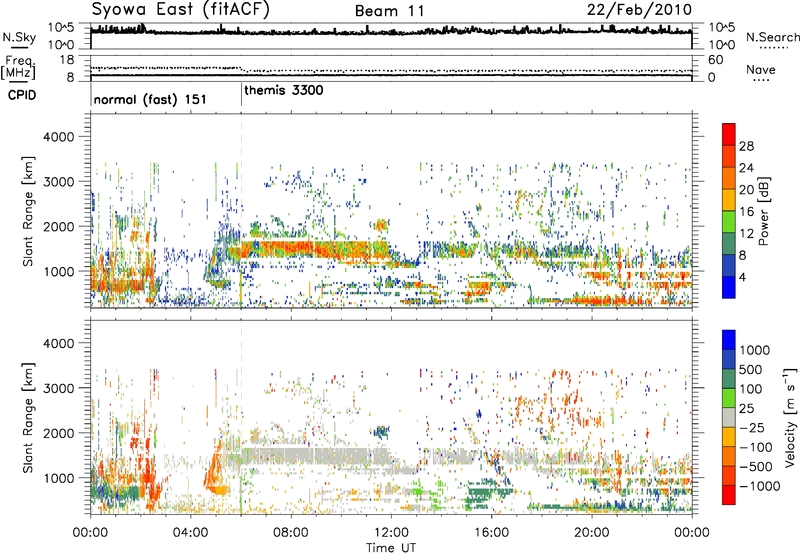This screenshot has height=554, width=800.
Task: Click the 'Freq. [MHz]' axis label
Action: tap(19, 67)
